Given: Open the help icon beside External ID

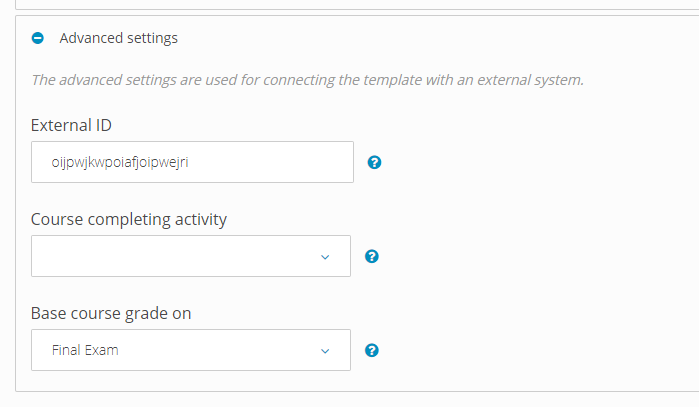Looking at the screenshot, I should pos(374,162).
